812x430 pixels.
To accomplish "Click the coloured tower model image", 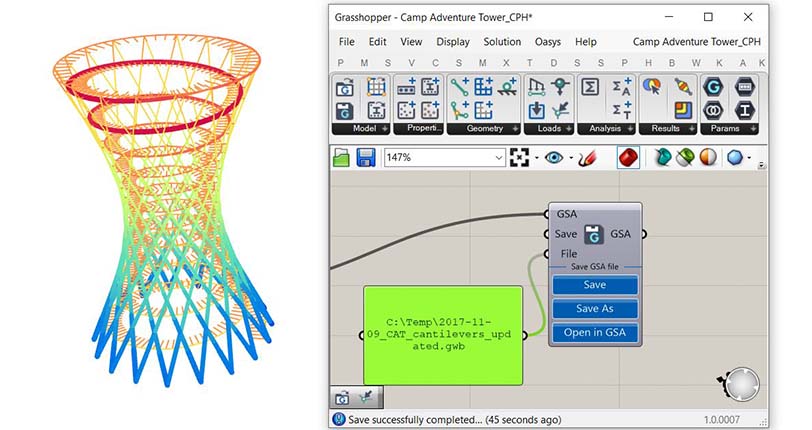I will click(163, 209).
